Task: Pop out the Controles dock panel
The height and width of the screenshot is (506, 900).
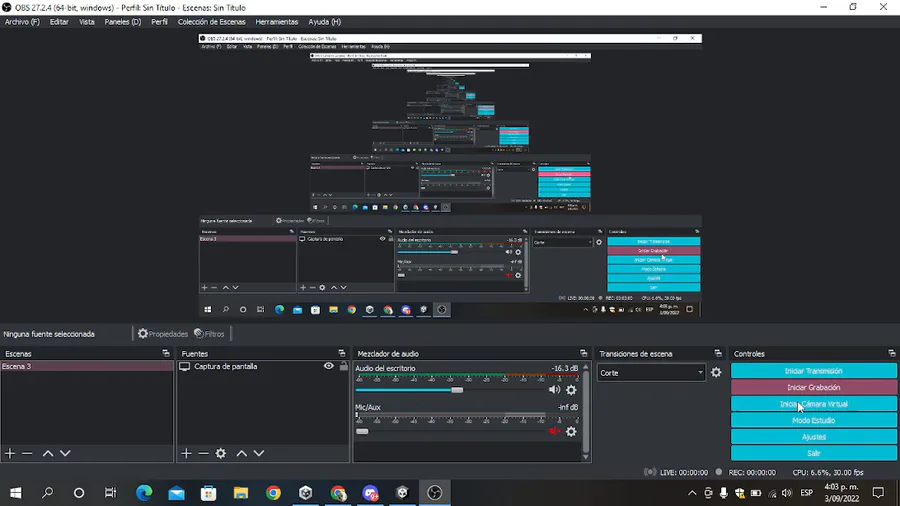Action: [891, 353]
